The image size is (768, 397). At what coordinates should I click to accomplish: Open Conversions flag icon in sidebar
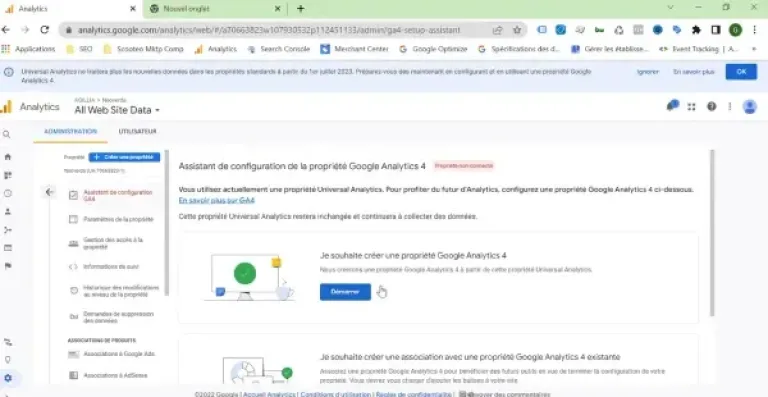(7, 266)
